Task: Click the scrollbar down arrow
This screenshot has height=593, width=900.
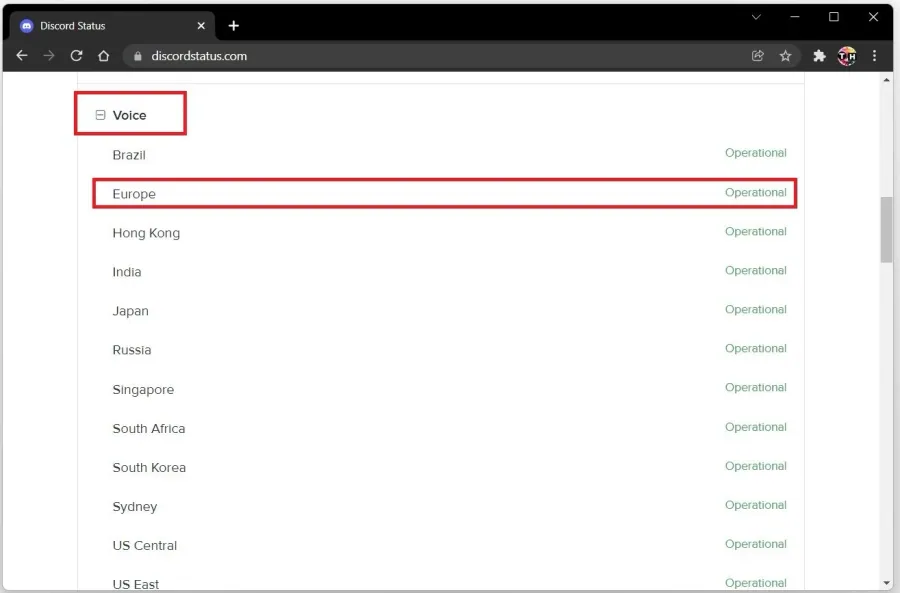Action: point(886,583)
